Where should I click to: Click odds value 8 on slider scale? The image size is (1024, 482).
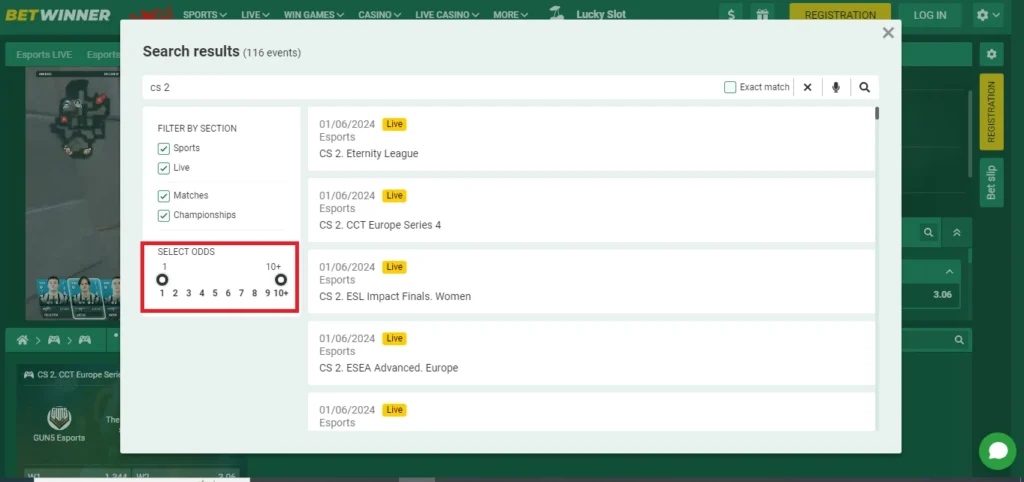pyautogui.click(x=255, y=293)
